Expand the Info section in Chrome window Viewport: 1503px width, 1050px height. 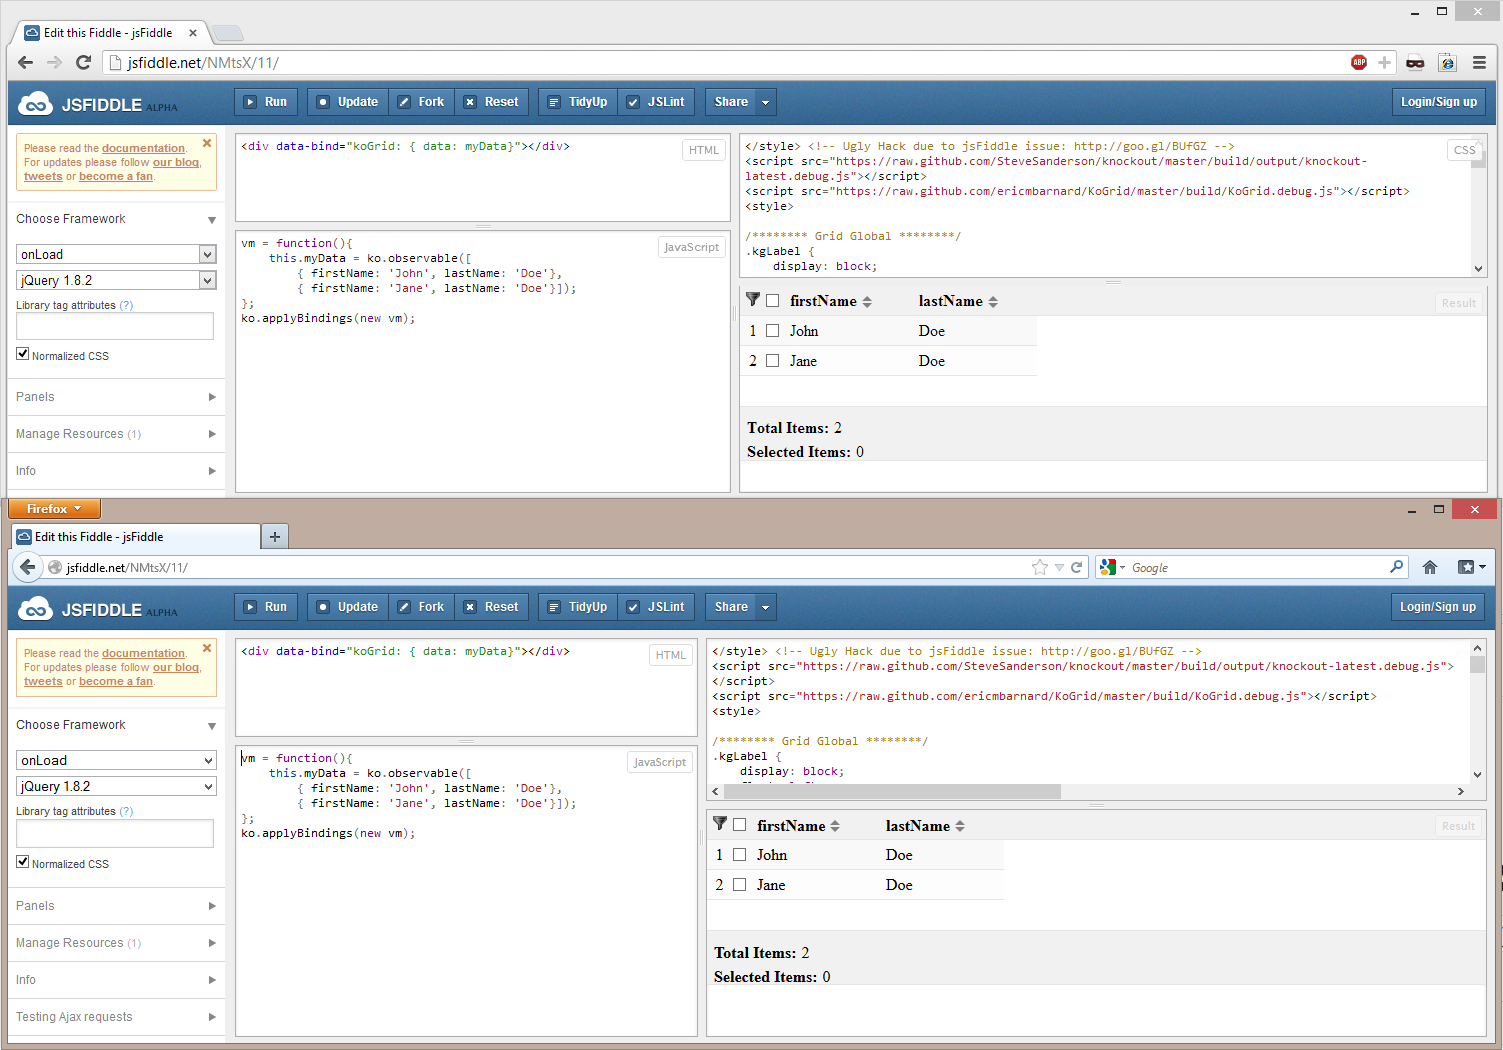point(116,471)
